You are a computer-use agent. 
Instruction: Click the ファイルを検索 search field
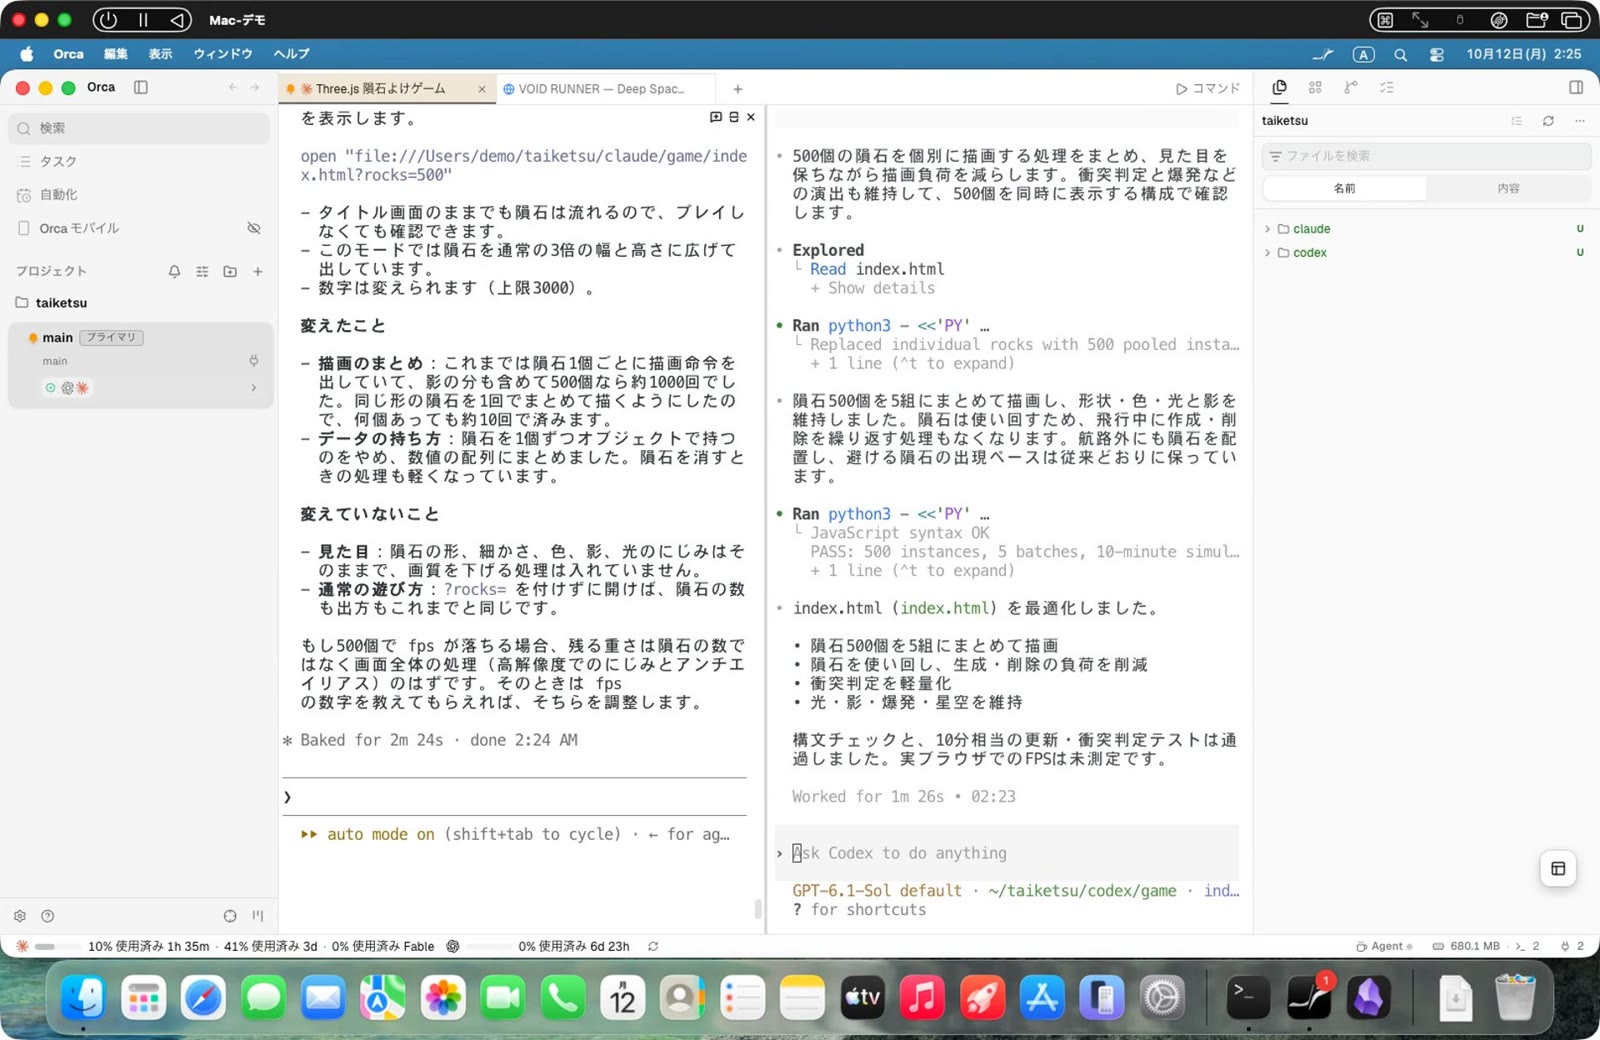[x=1426, y=156]
